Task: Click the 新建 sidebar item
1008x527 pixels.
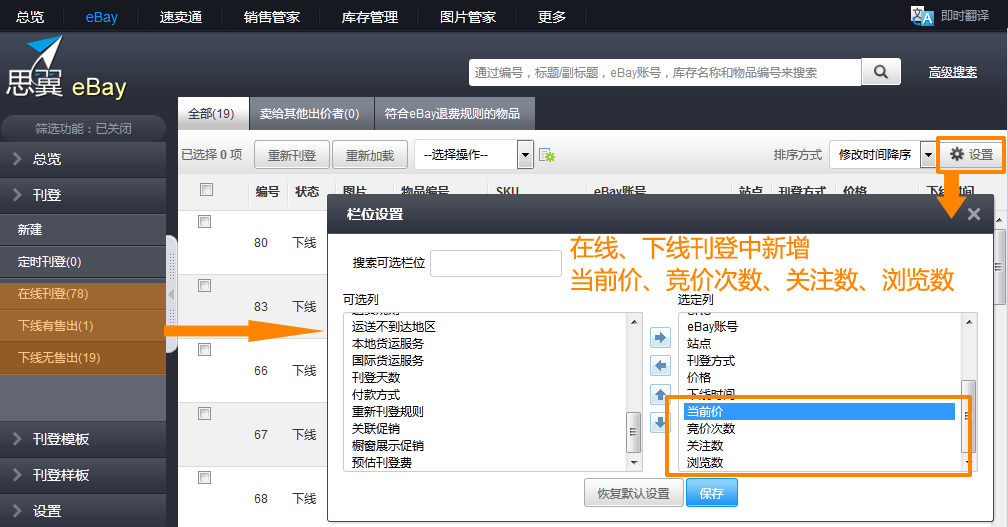Action: [83, 229]
